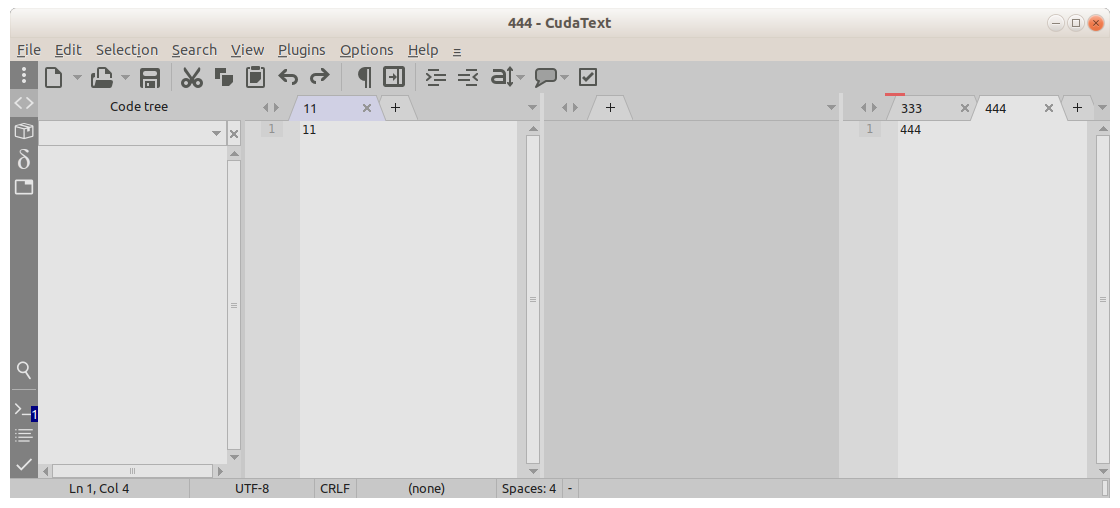Close the tab named 444

[1049, 108]
